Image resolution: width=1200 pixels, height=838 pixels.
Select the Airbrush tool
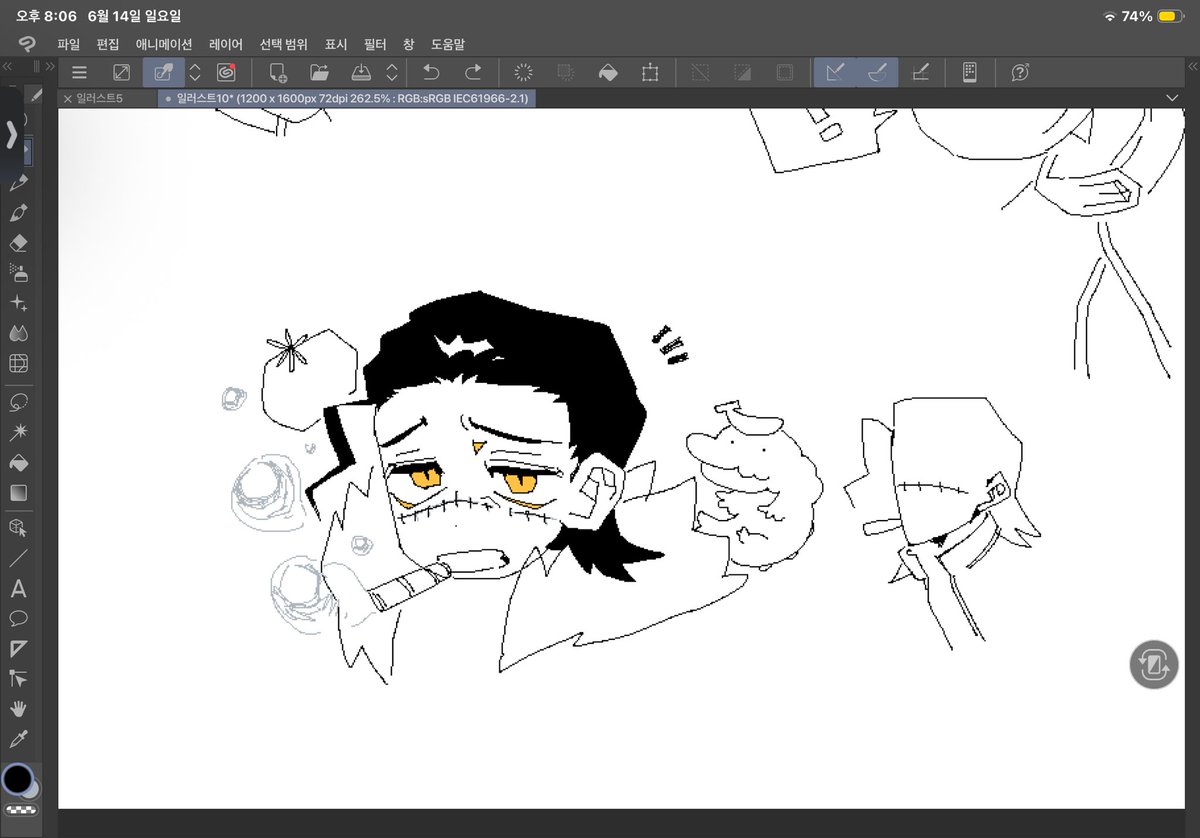(x=18, y=272)
